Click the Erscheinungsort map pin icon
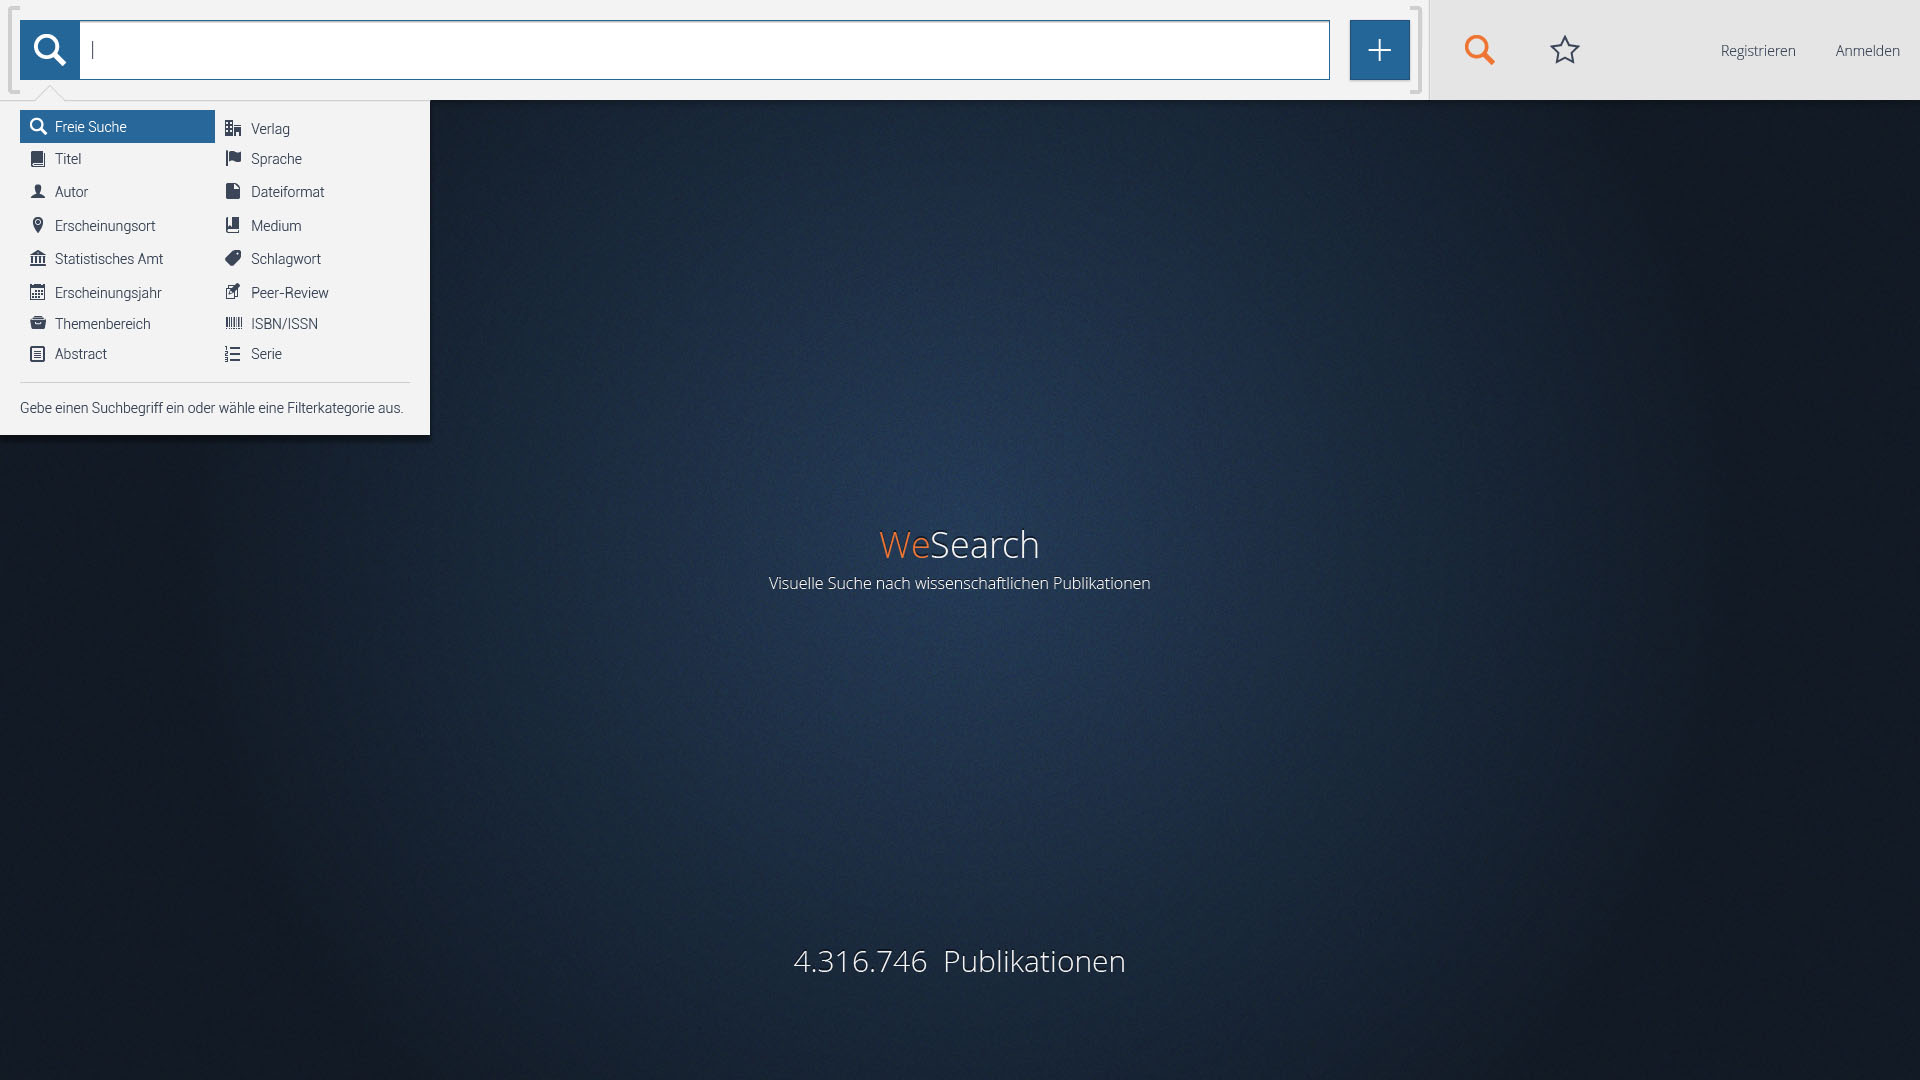Viewport: 1920px width, 1080px height. pos(38,226)
